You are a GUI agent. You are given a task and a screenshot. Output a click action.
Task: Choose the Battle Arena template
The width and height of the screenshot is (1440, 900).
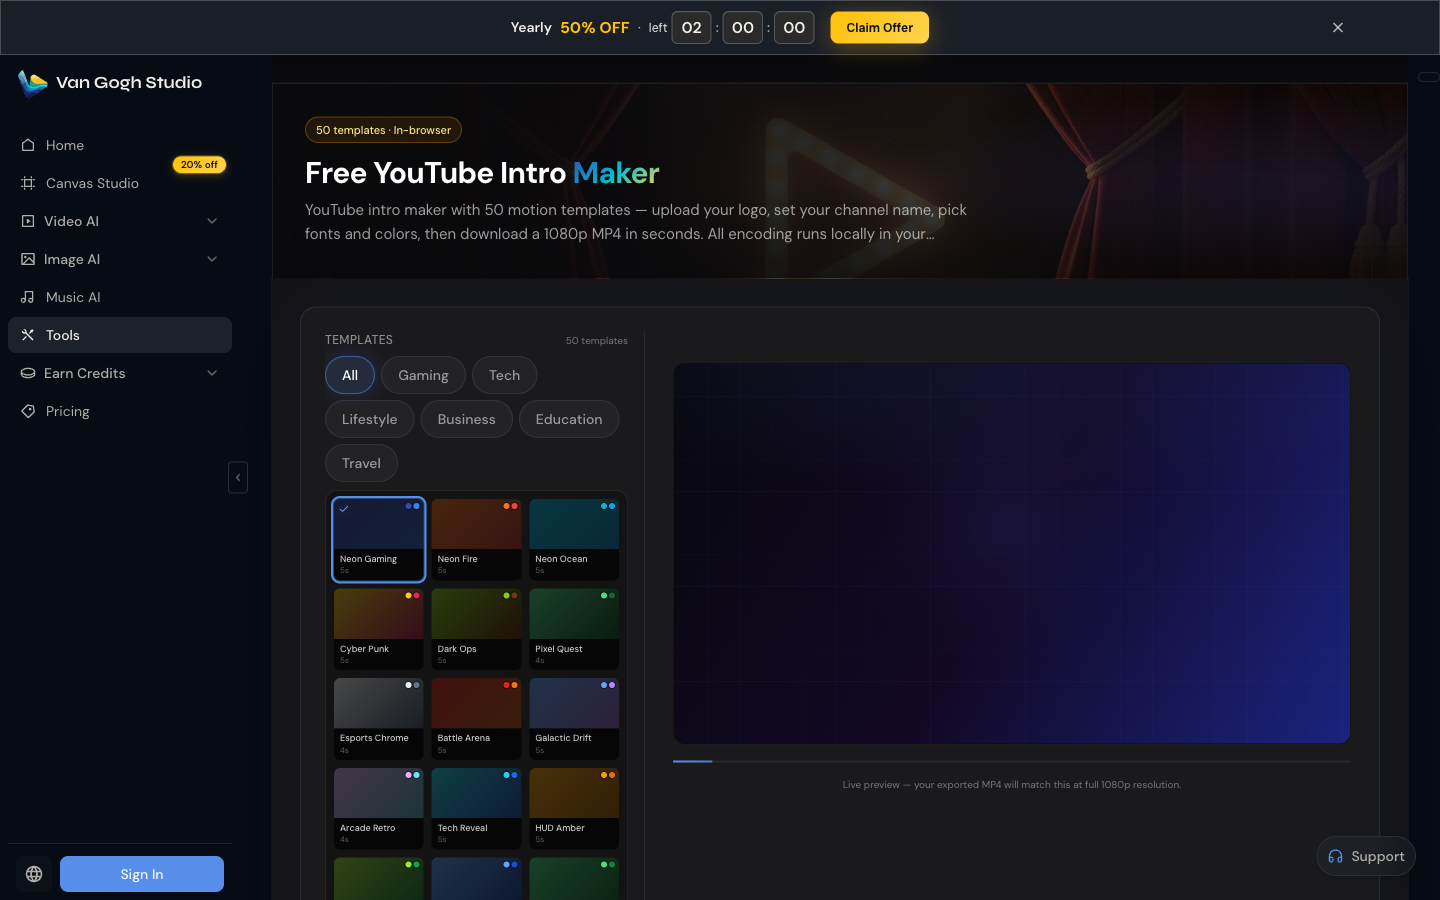point(477,718)
